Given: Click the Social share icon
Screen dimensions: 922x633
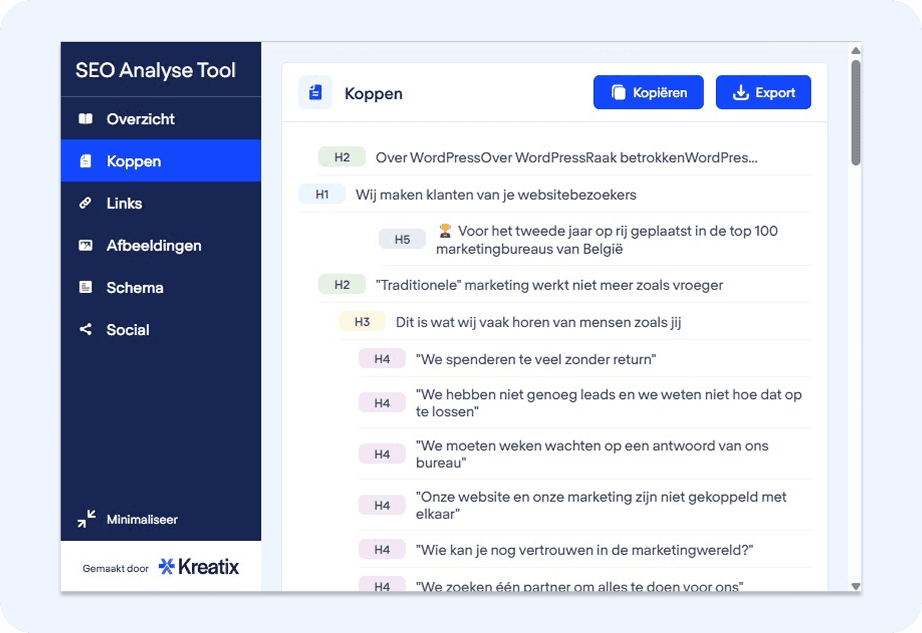Looking at the screenshot, I should [x=85, y=329].
